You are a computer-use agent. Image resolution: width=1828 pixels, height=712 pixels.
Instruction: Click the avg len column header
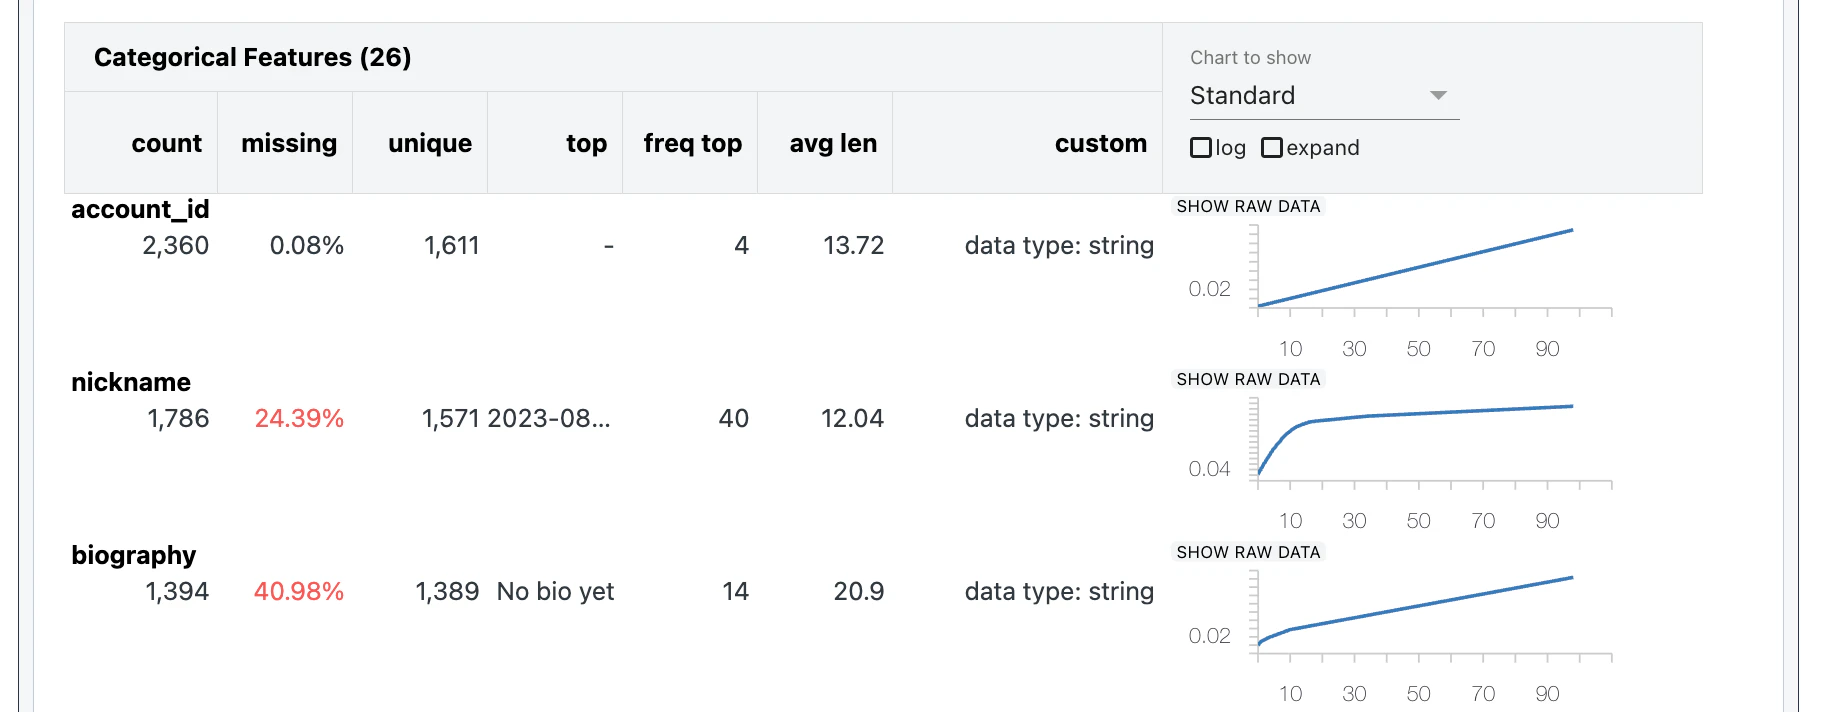pos(833,143)
